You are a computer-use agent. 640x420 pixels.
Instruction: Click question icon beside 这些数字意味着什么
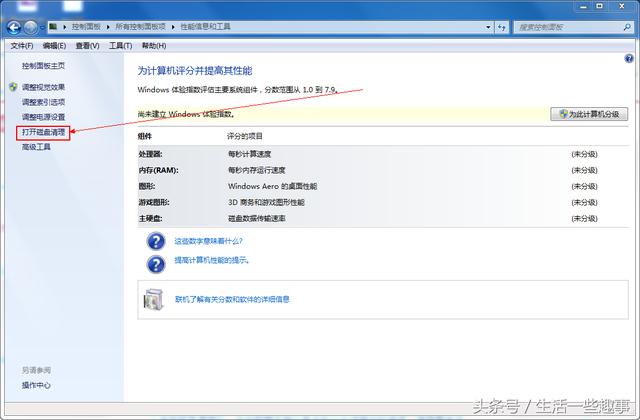156,241
